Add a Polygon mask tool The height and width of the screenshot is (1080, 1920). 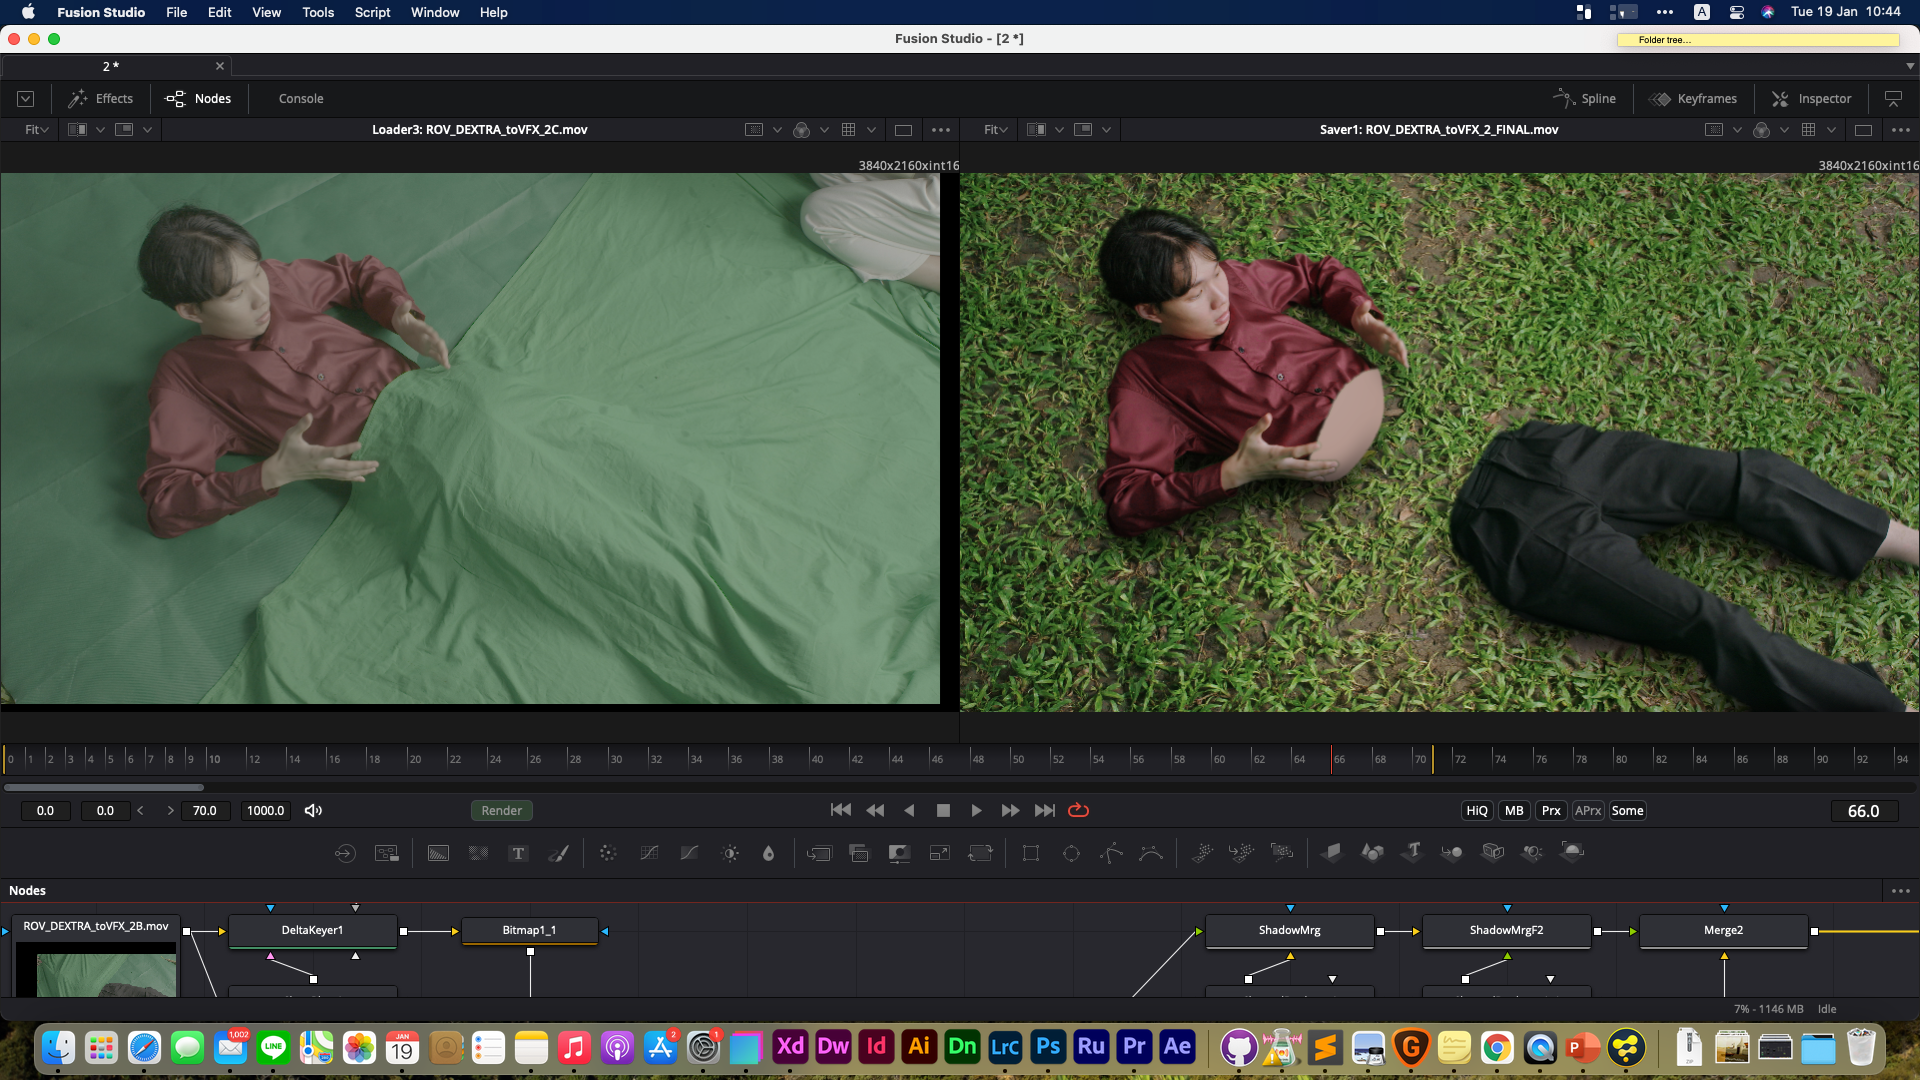point(1111,853)
